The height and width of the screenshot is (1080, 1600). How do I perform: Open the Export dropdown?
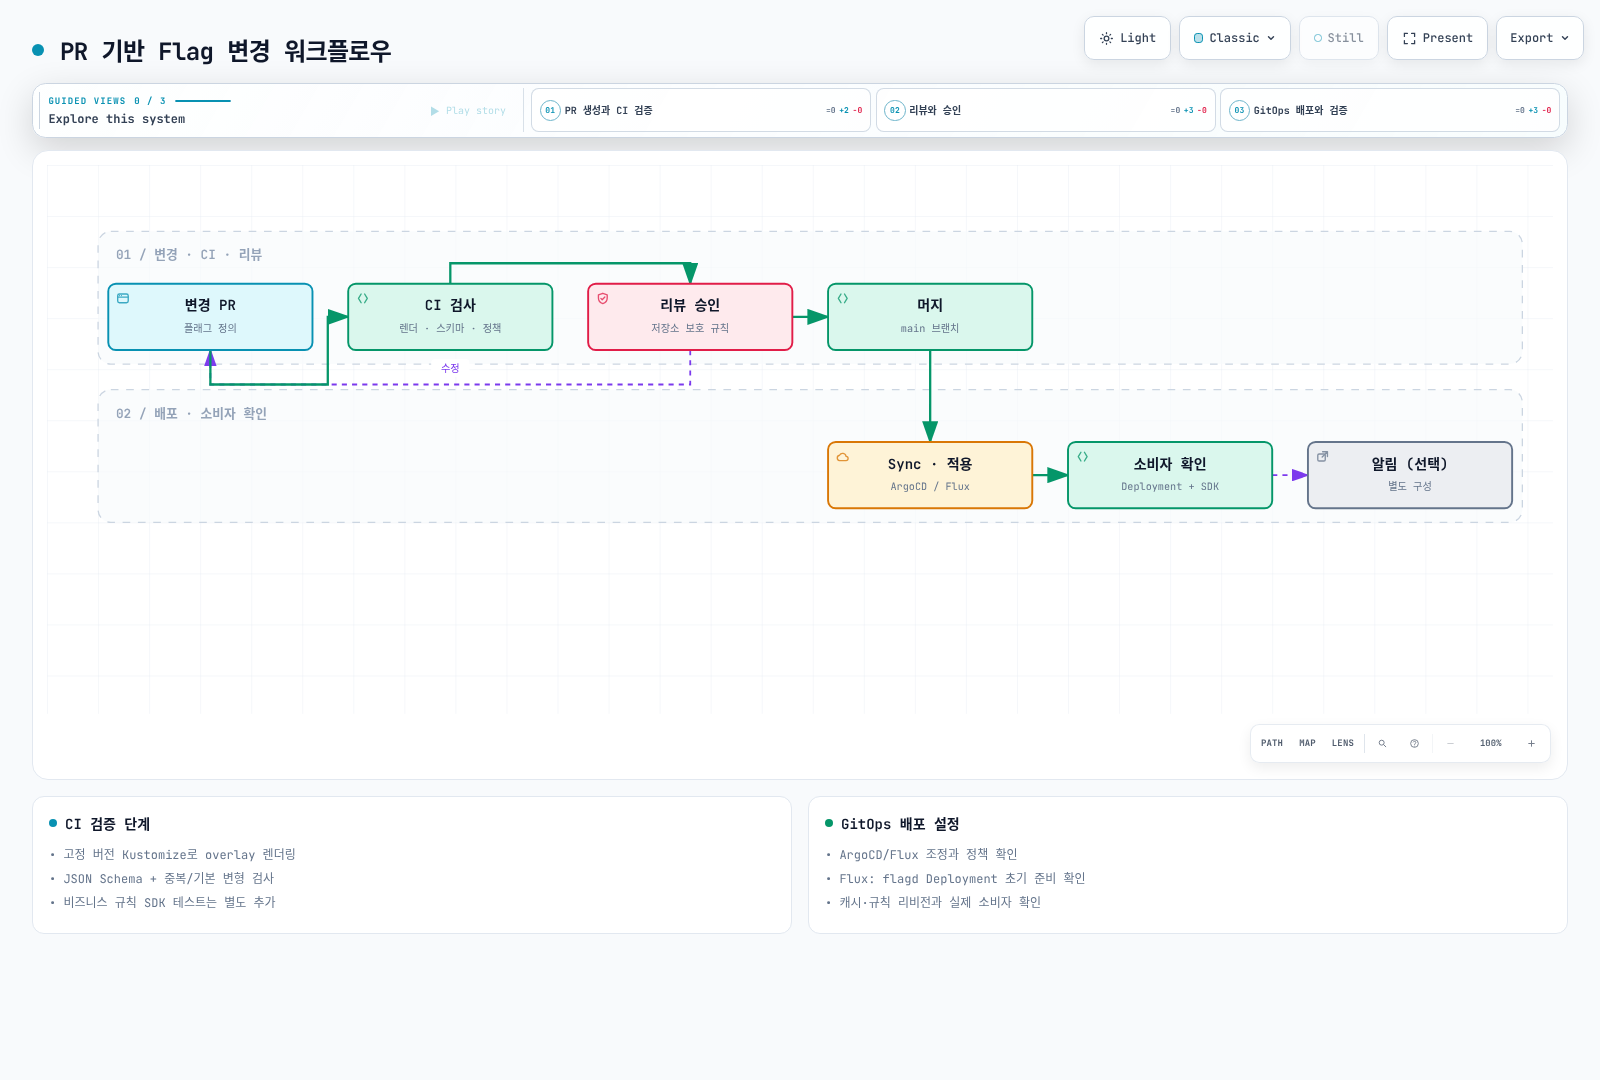[x=1539, y=38]
